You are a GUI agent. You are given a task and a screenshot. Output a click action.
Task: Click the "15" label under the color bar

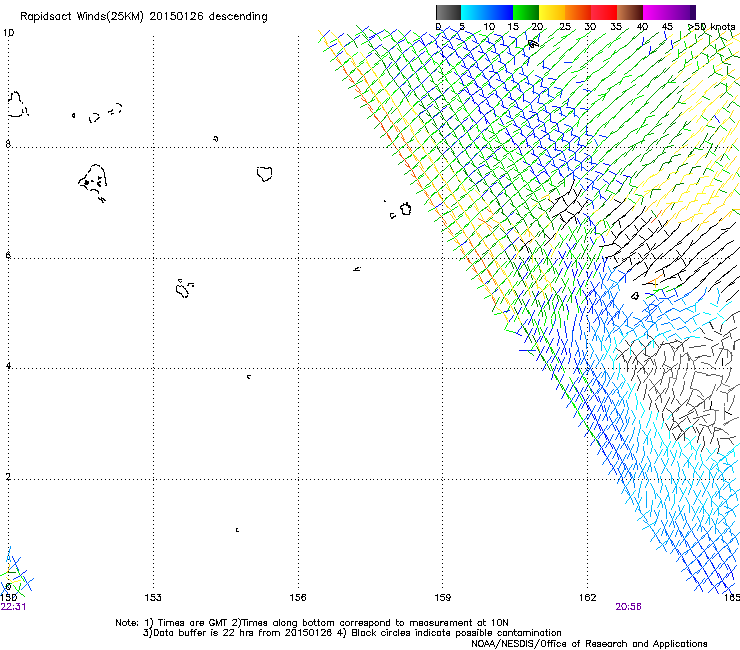click(x=513, y=27)
